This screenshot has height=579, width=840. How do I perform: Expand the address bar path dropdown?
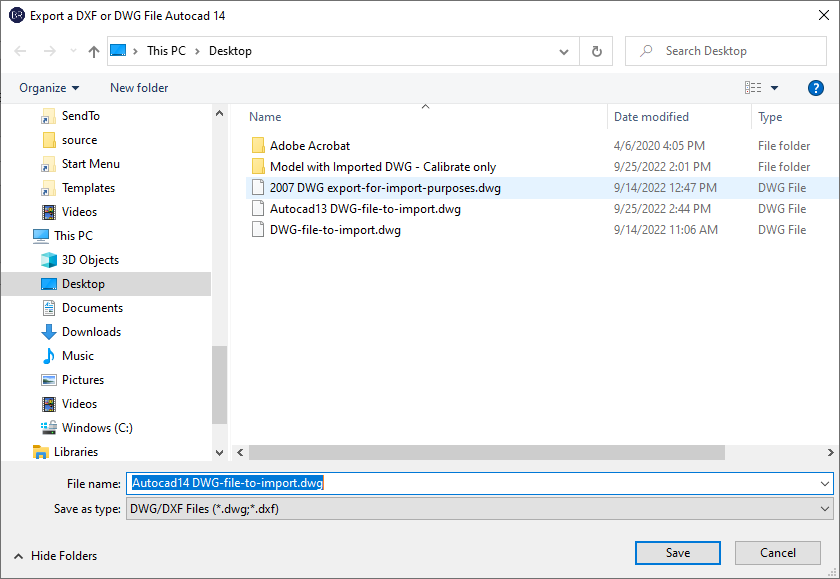coord(566,51)
